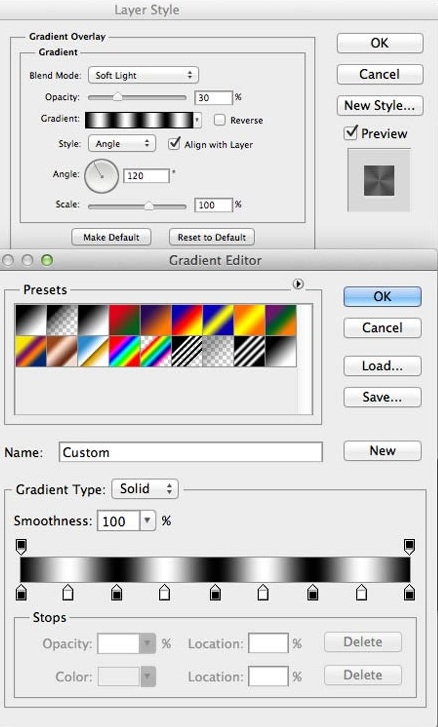438x727 pixels.
Task: Click the opacity stop Location field
Action: coord(268,644)
